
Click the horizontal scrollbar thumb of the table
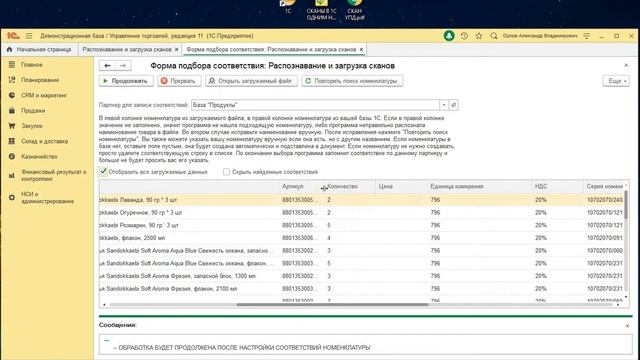(332, 304)
